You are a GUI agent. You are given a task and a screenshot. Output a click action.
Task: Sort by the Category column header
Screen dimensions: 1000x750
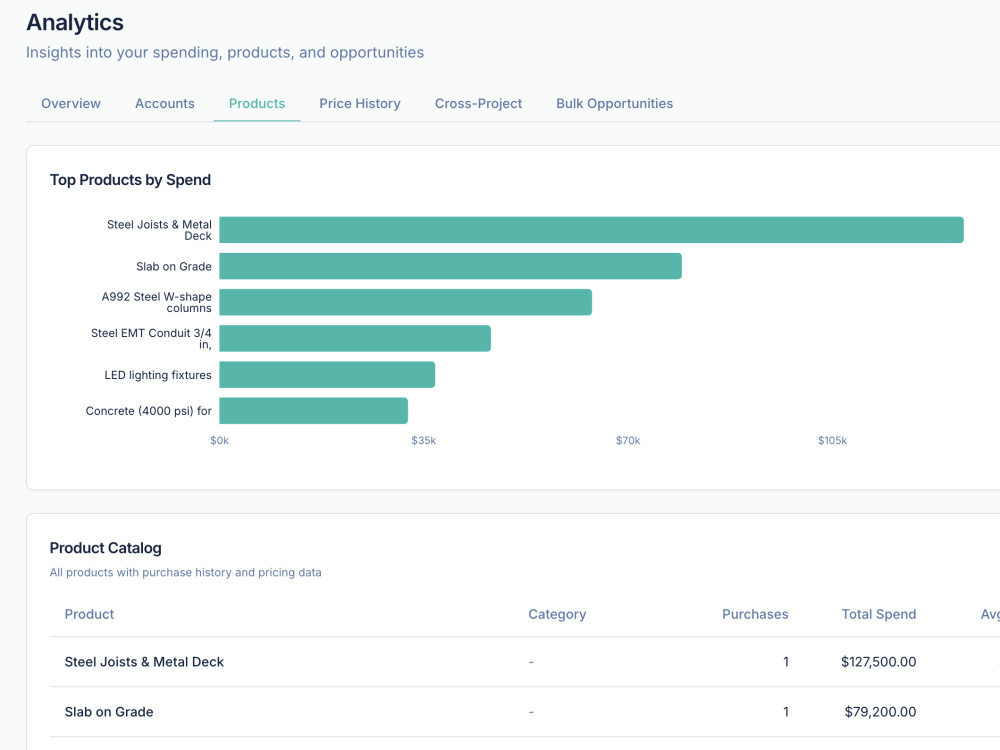(x=557, y=614)
